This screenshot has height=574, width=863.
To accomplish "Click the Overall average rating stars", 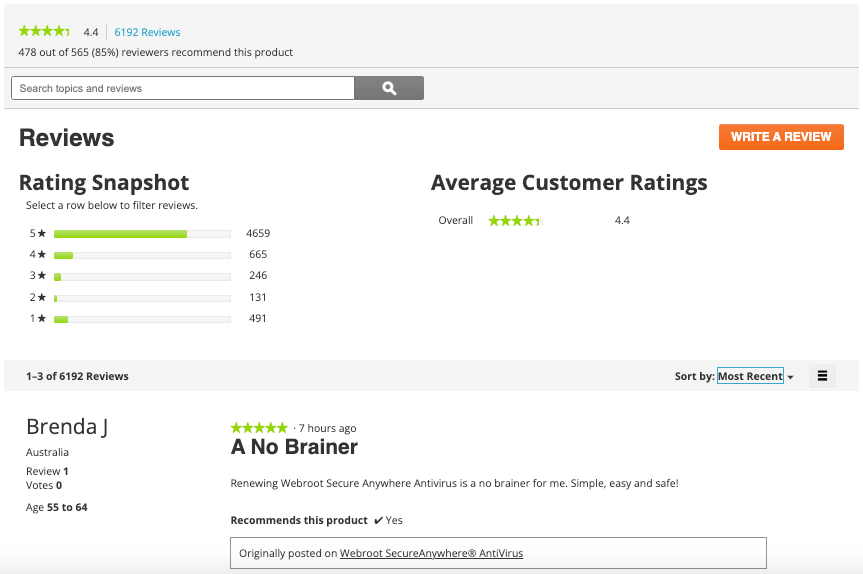I will pos(514,220).
